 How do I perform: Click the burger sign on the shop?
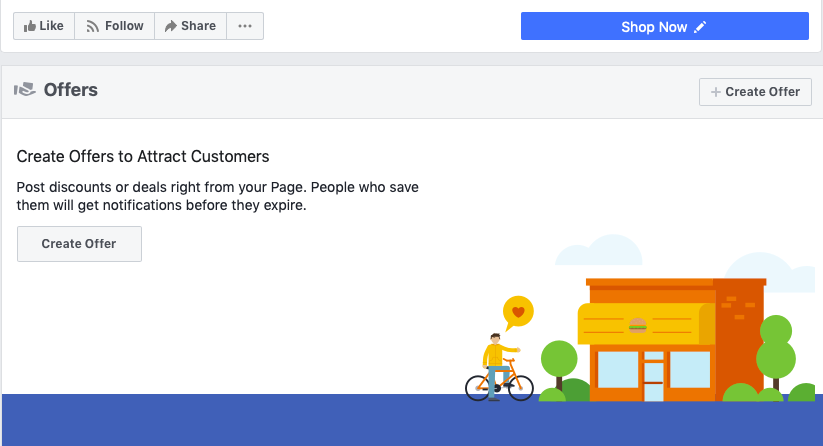[x=638, y=324]
